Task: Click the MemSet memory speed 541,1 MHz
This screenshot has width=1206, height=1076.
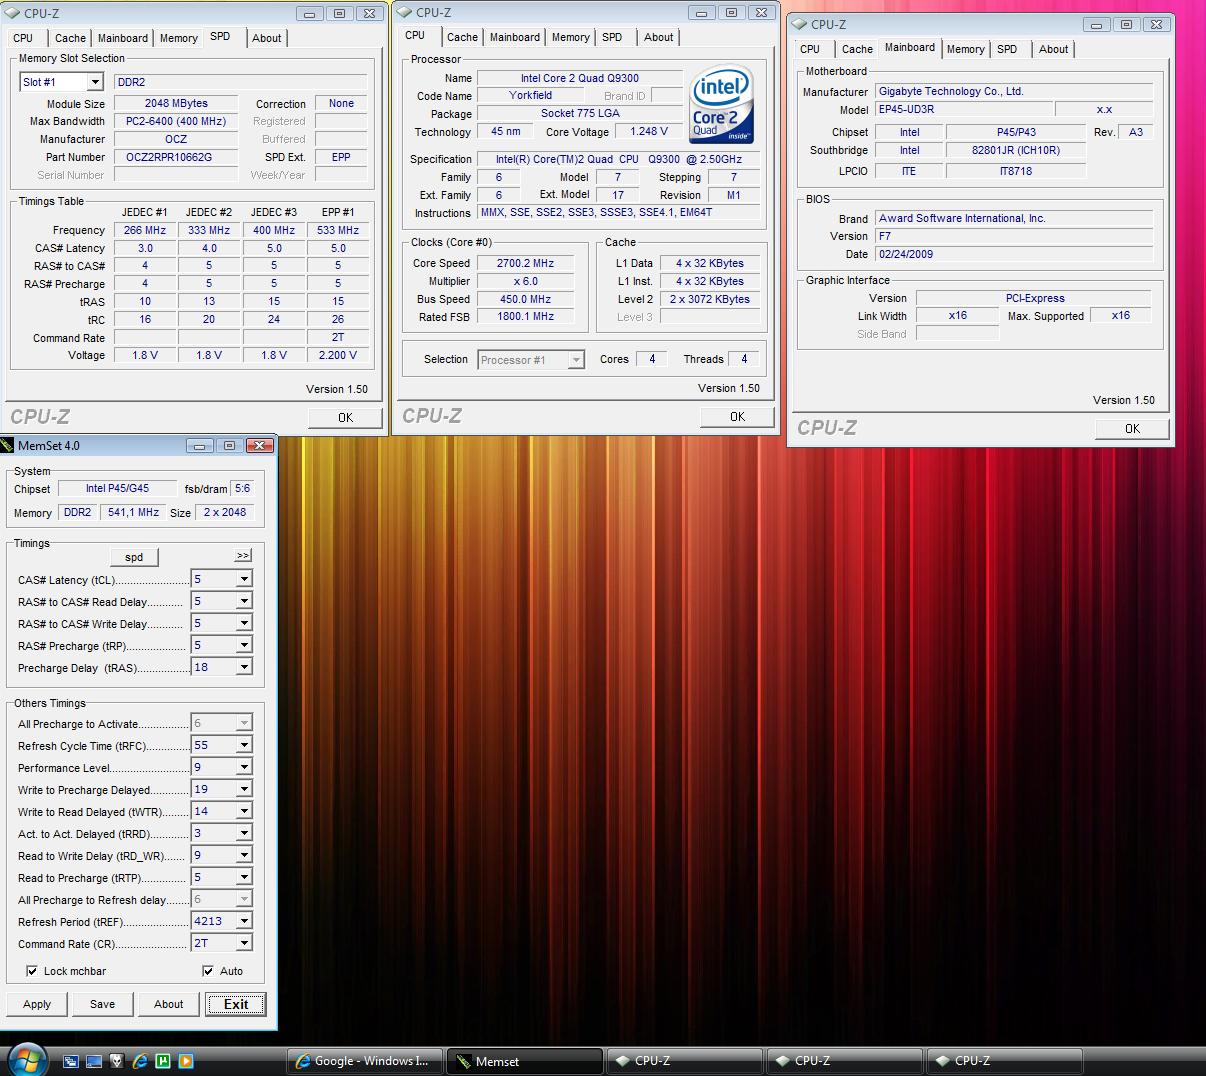Action: click(x=133, y=512)
